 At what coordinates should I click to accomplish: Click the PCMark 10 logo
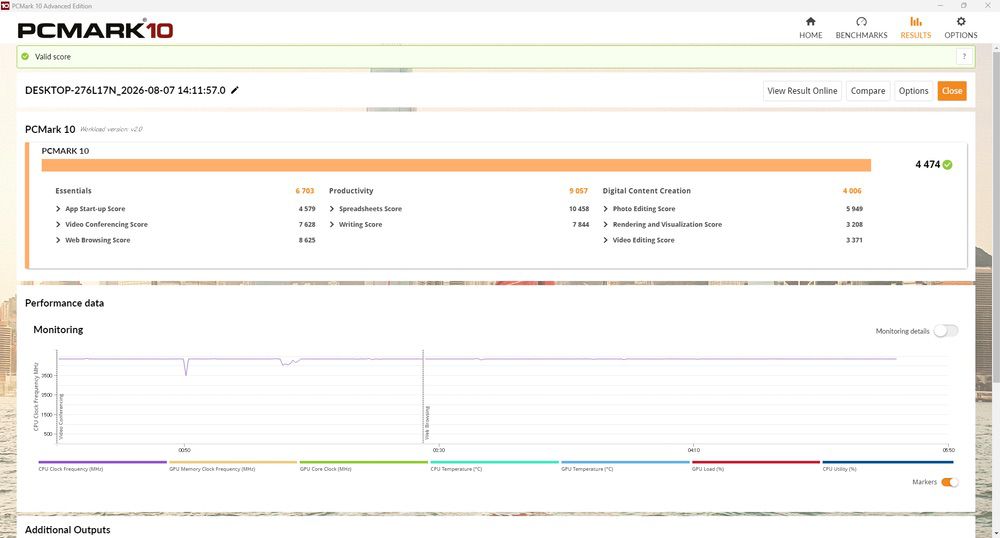pyautogui.click(x=95, y=30)
